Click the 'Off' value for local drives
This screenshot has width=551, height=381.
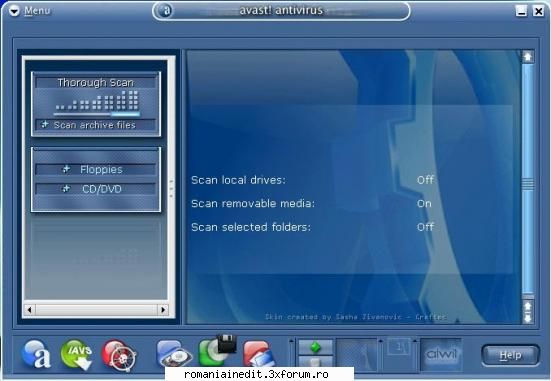(x=425, y=180)
